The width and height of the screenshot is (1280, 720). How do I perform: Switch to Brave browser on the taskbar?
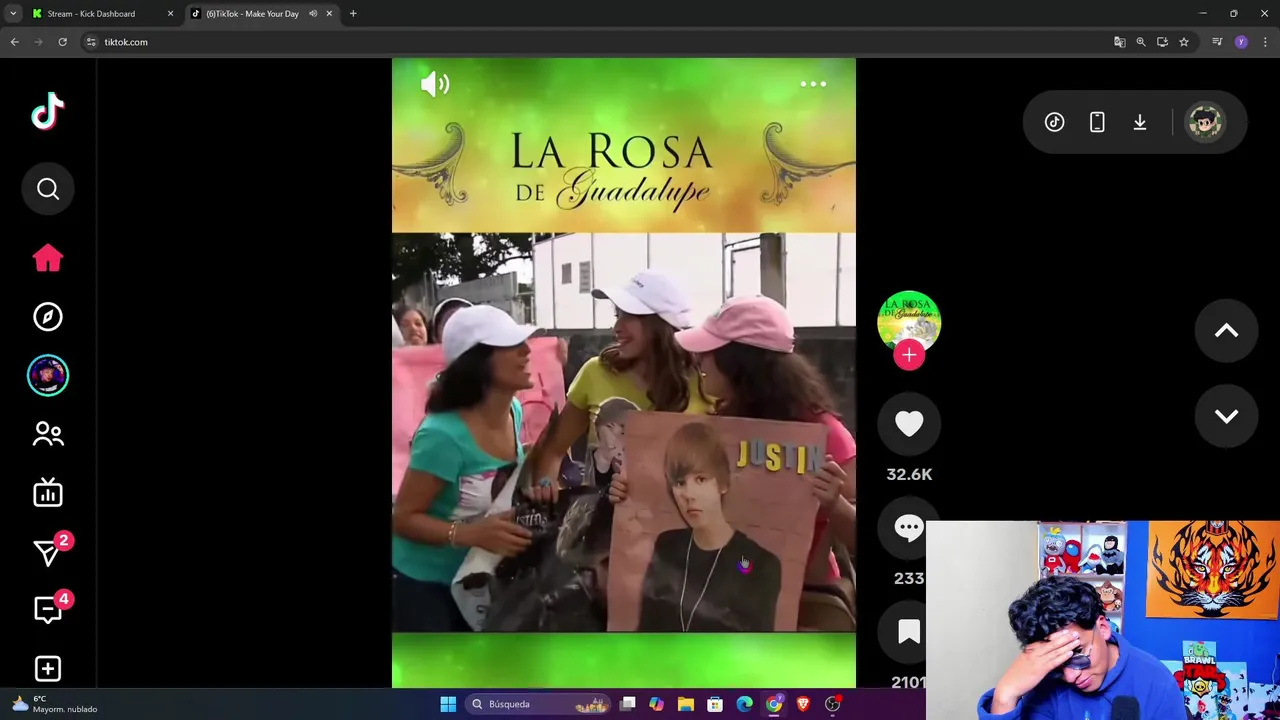pos(803,704)
